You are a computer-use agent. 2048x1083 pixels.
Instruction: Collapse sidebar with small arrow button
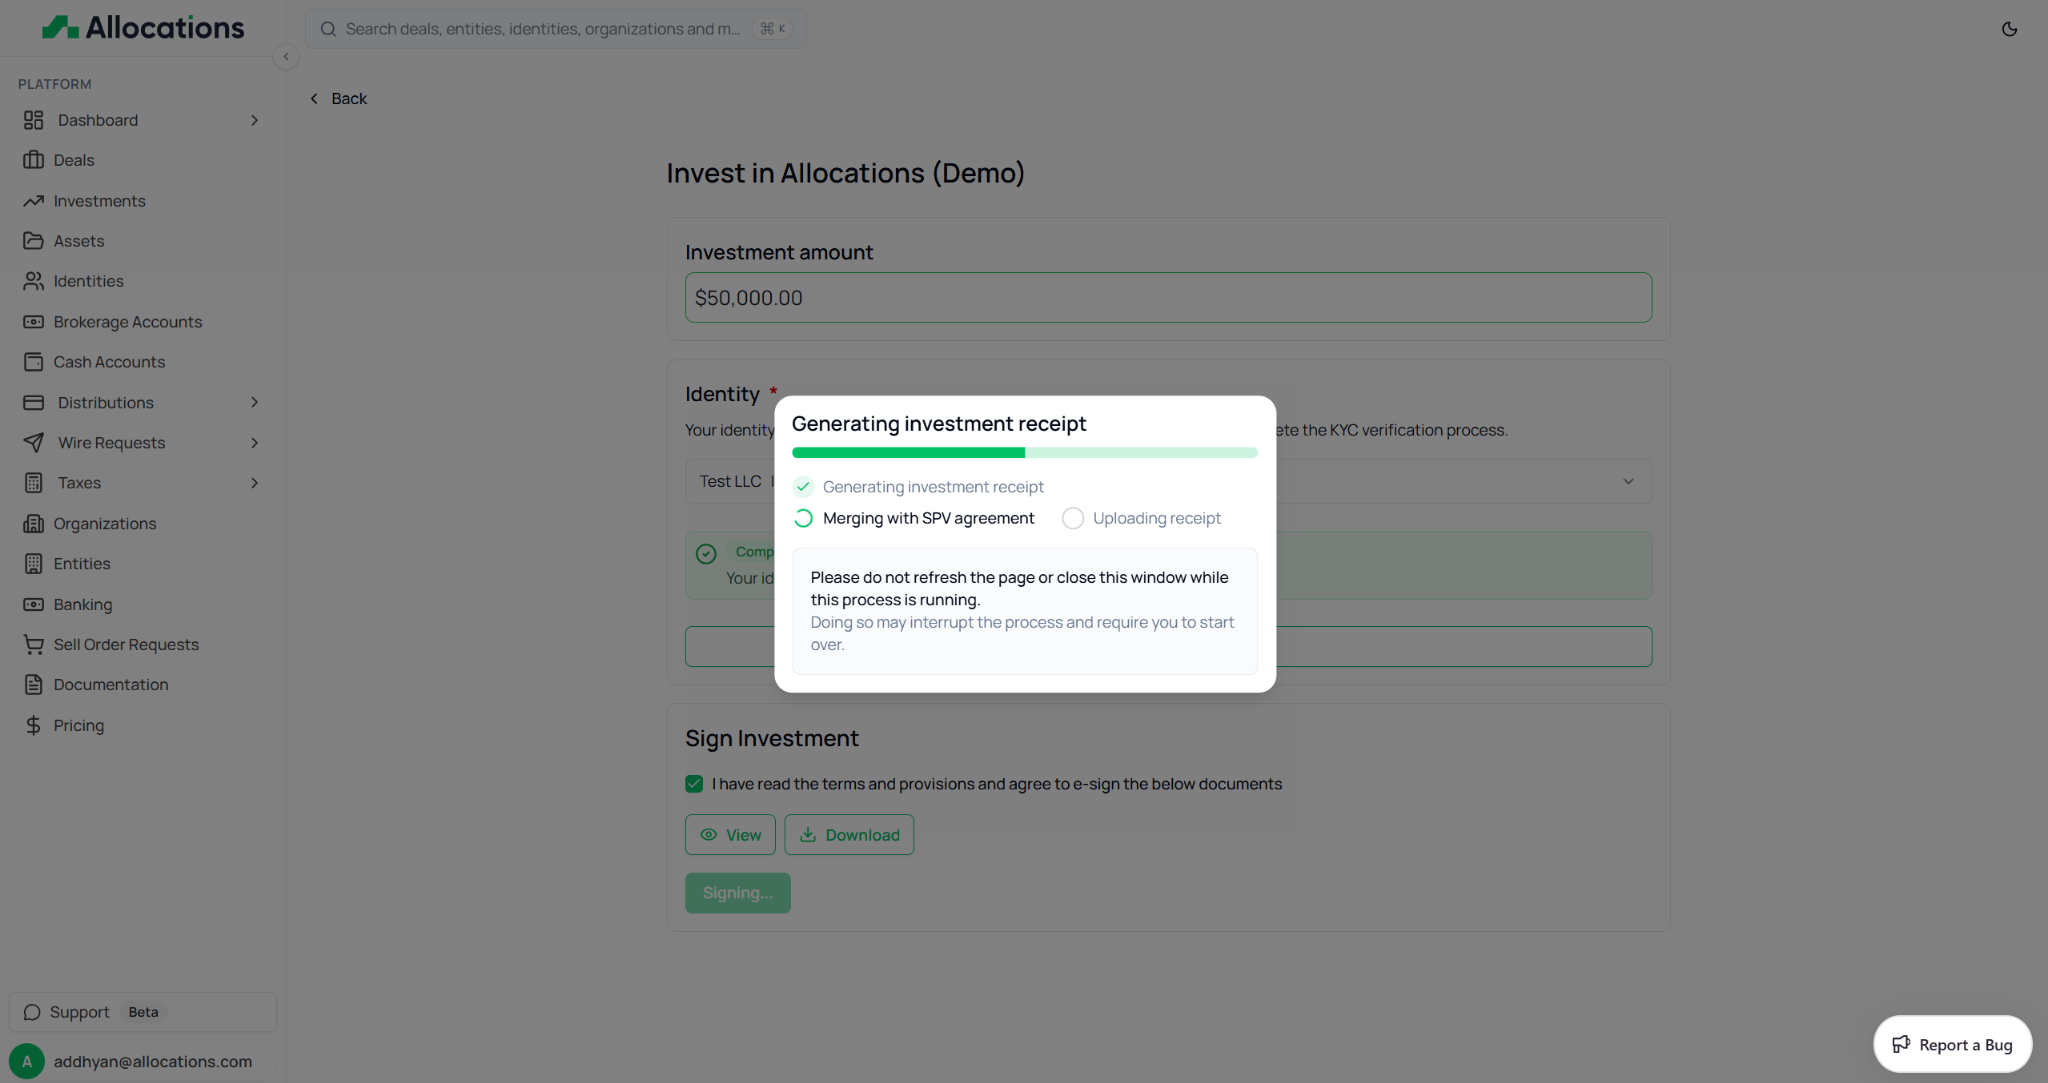286,57
